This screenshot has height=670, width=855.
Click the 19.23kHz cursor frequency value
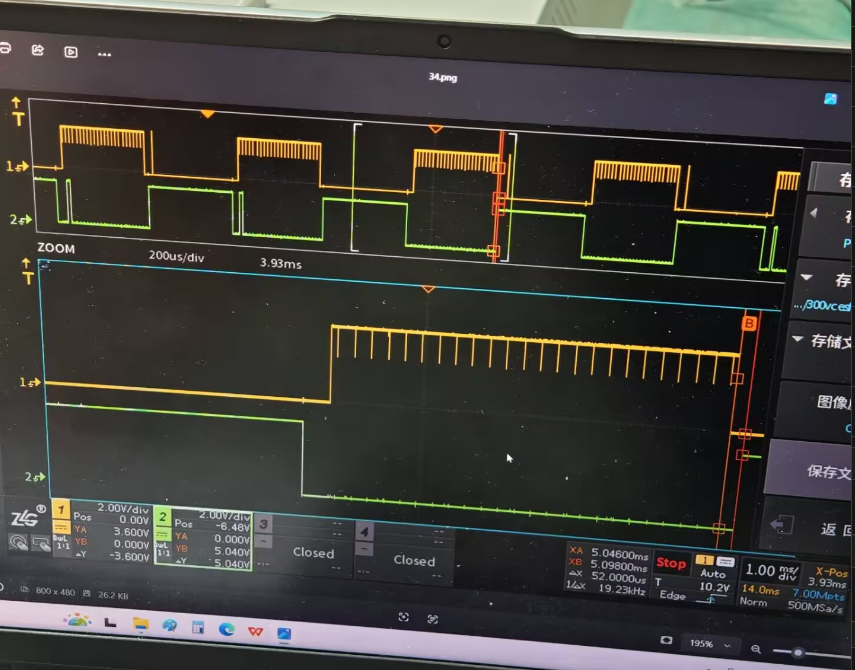click(622, 589)
